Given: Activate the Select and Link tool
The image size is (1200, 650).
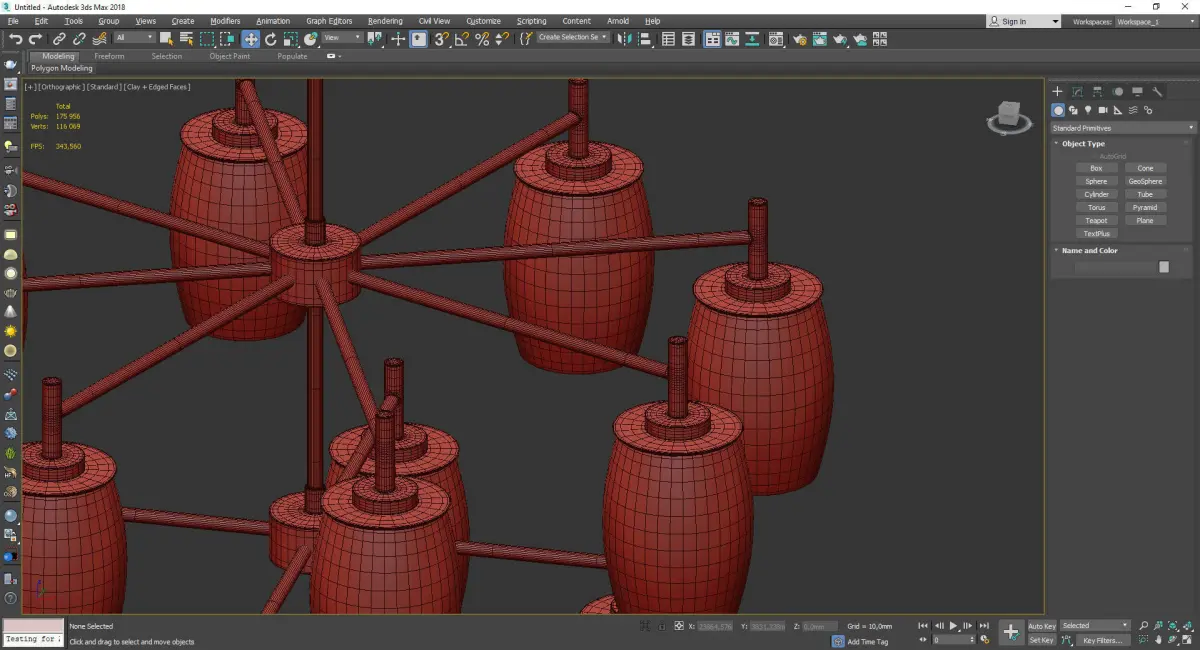Looking at the screenshot, I should point(60,39).
